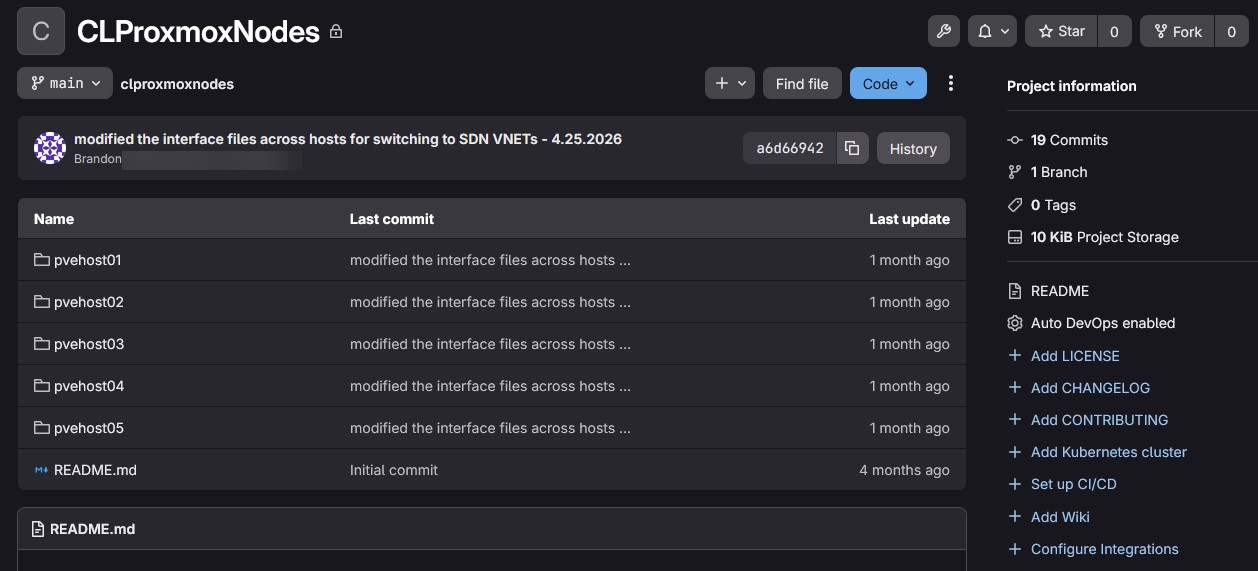Star the CLProxmoxNodes project
The height and width of the screenshot is (571, 1258).
click(x=1061, y=31)
